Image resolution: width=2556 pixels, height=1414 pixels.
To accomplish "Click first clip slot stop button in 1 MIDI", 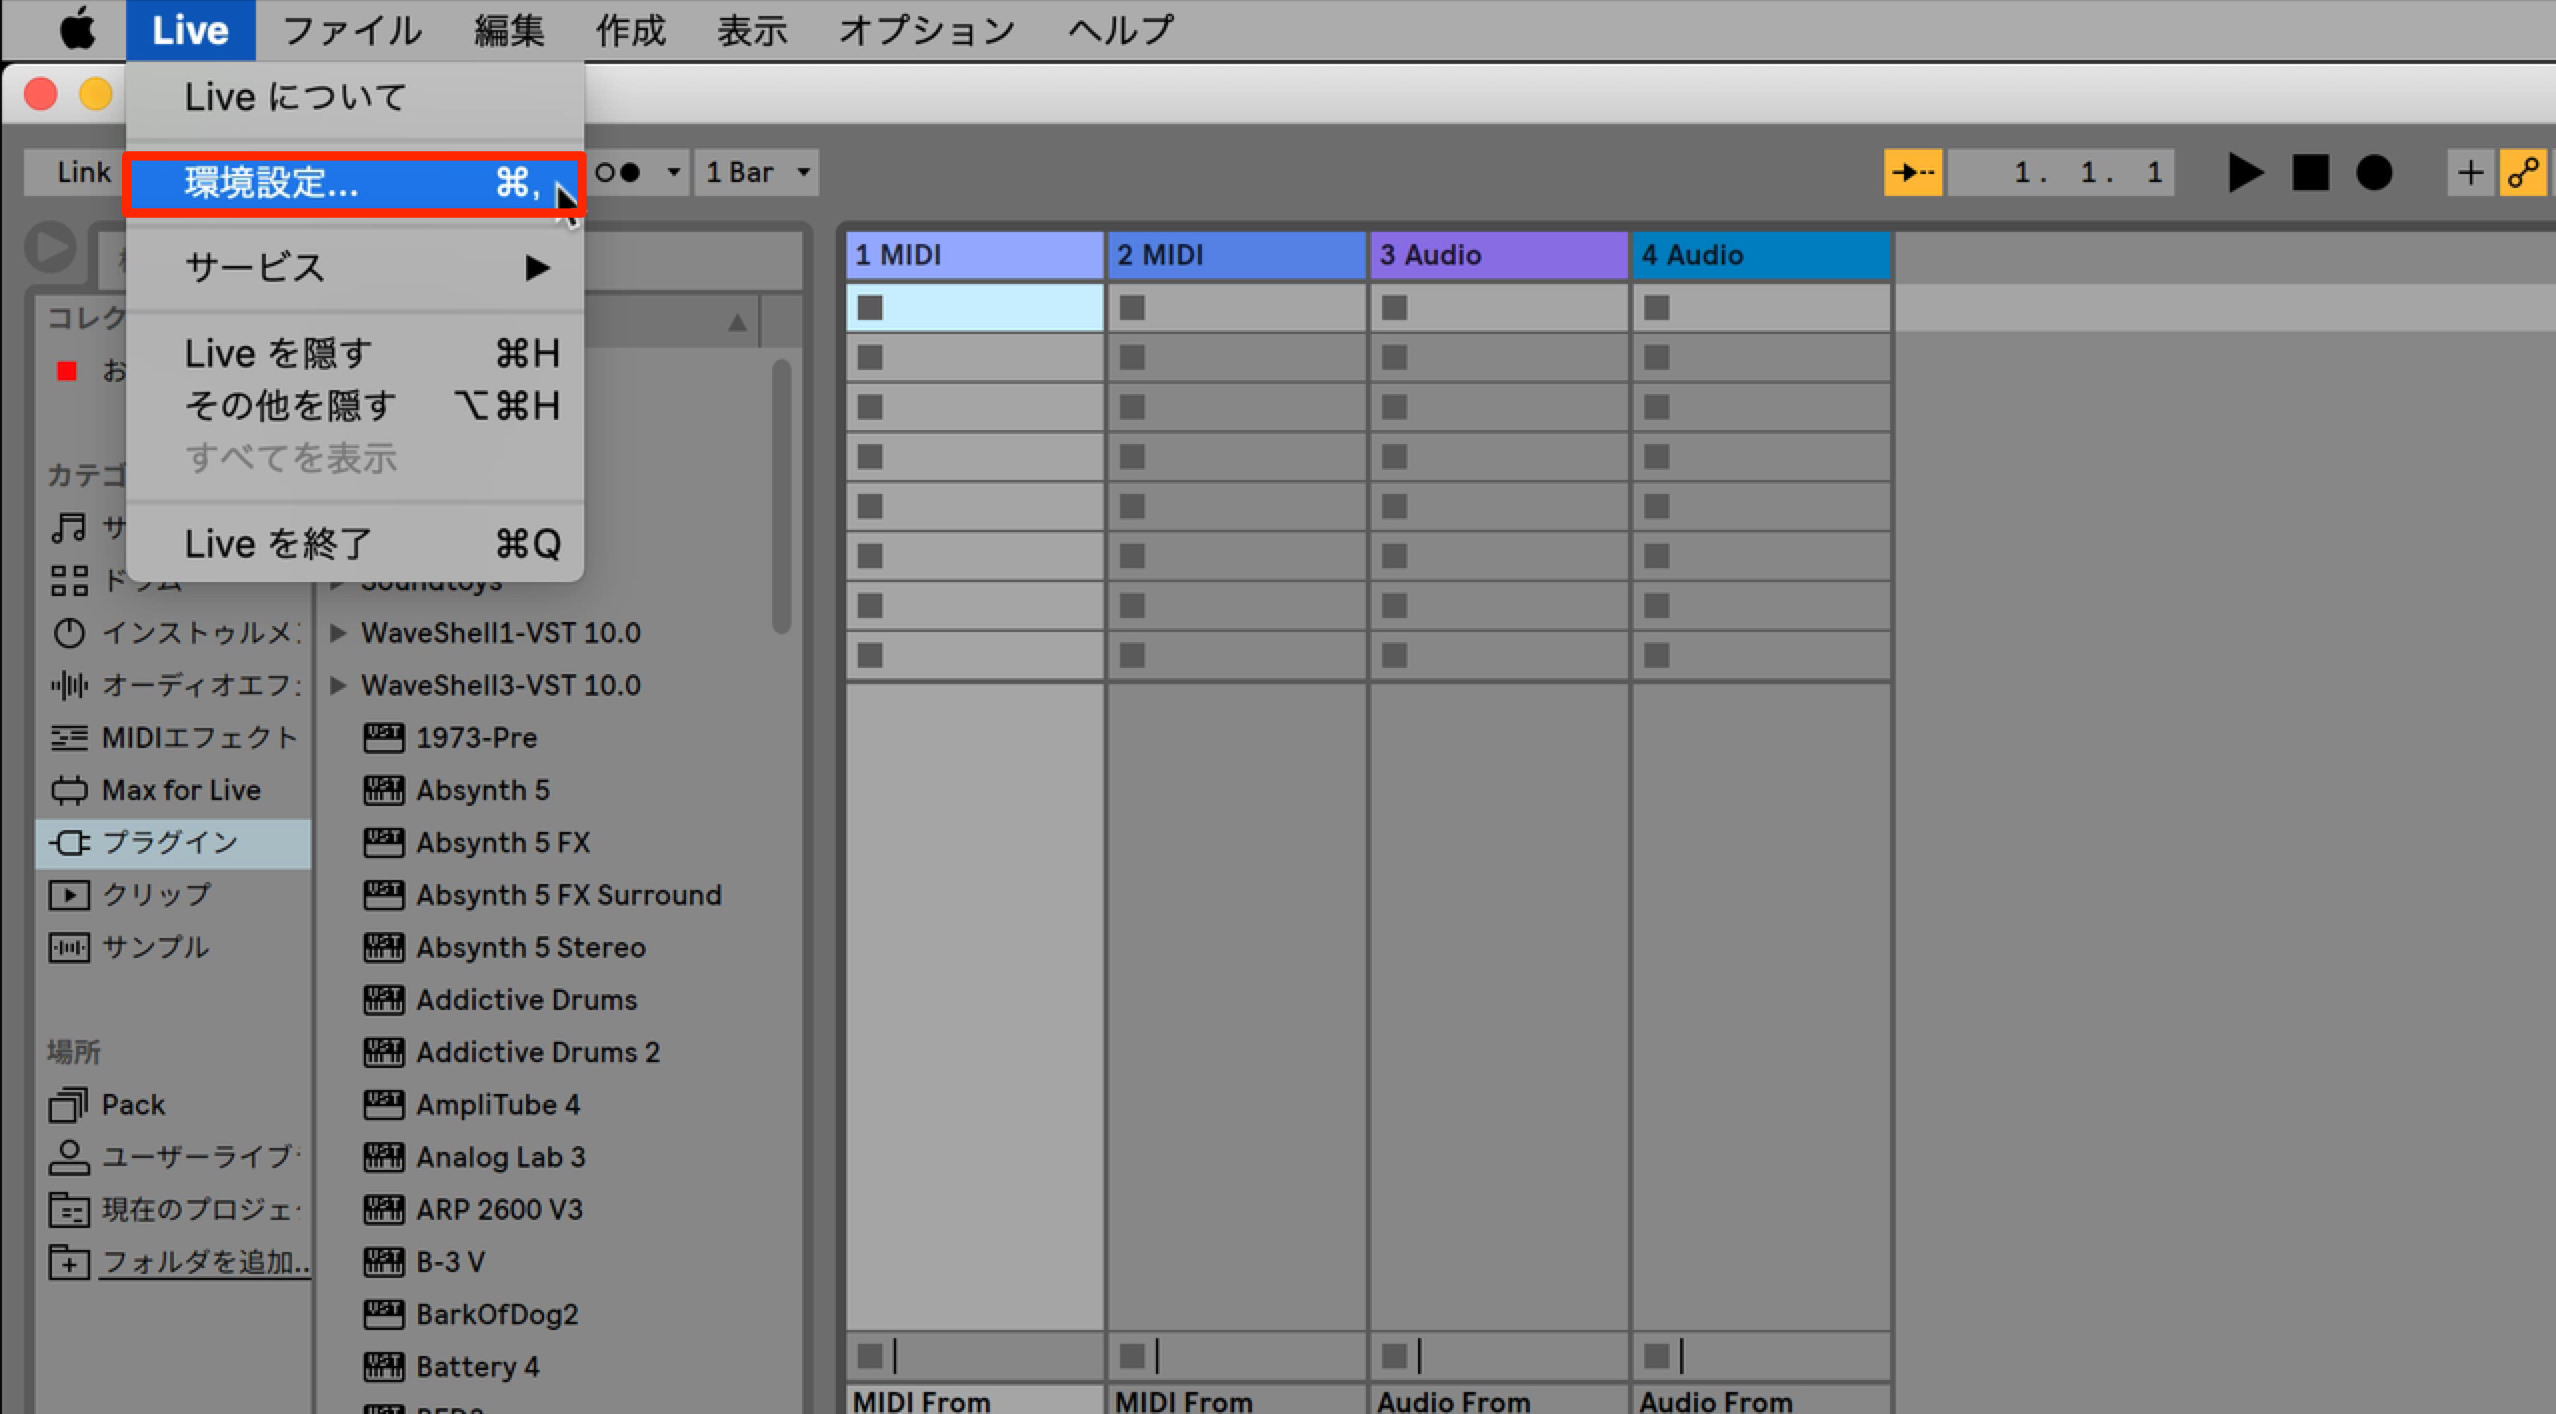I will [870, 308].
